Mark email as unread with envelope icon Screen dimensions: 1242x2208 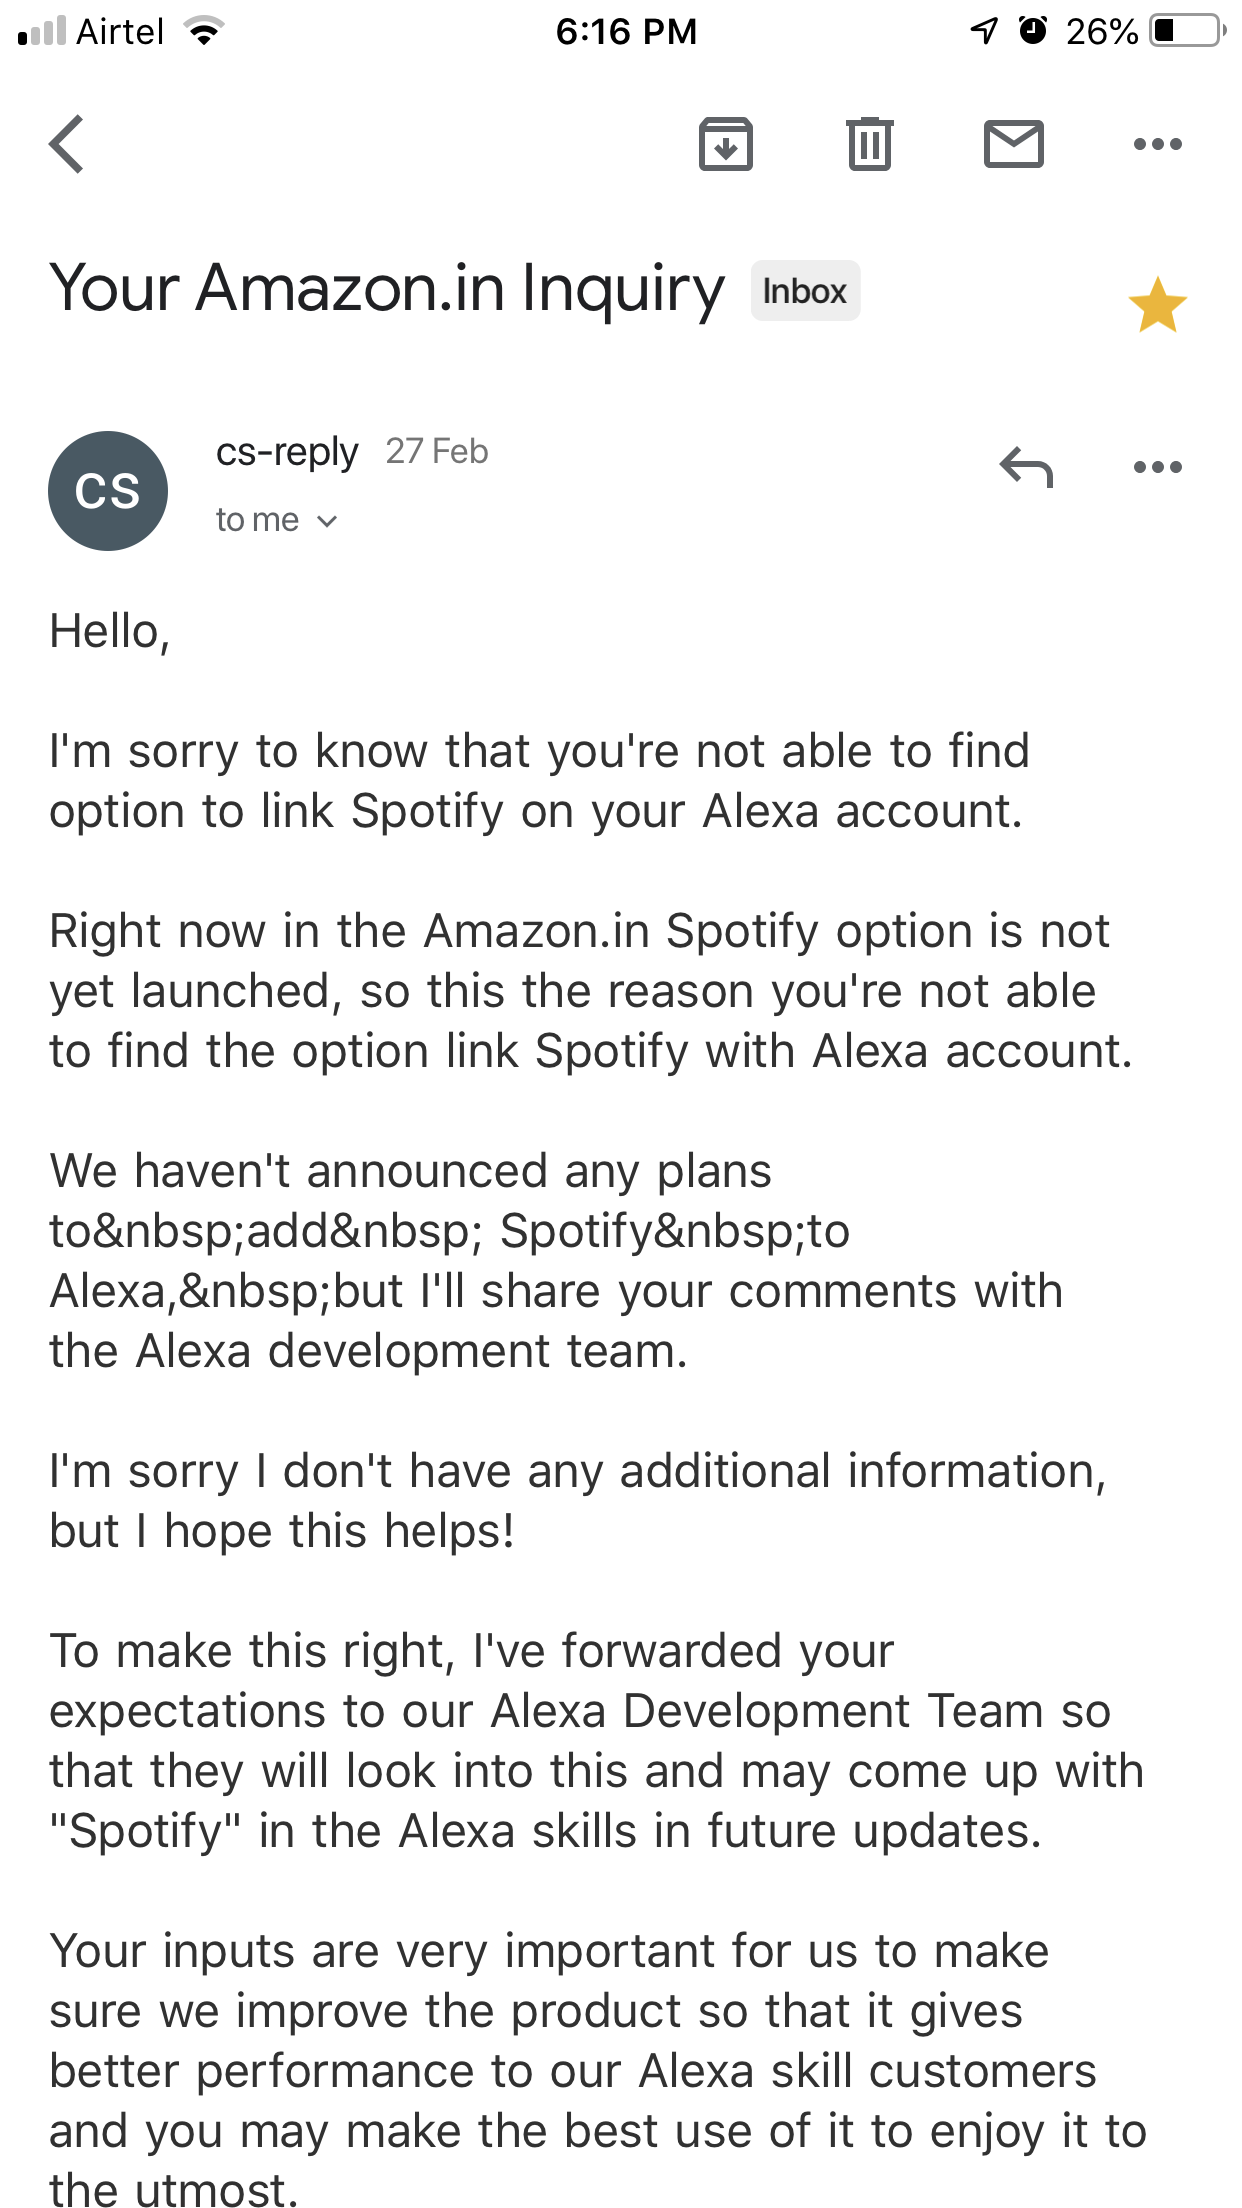1013,145
